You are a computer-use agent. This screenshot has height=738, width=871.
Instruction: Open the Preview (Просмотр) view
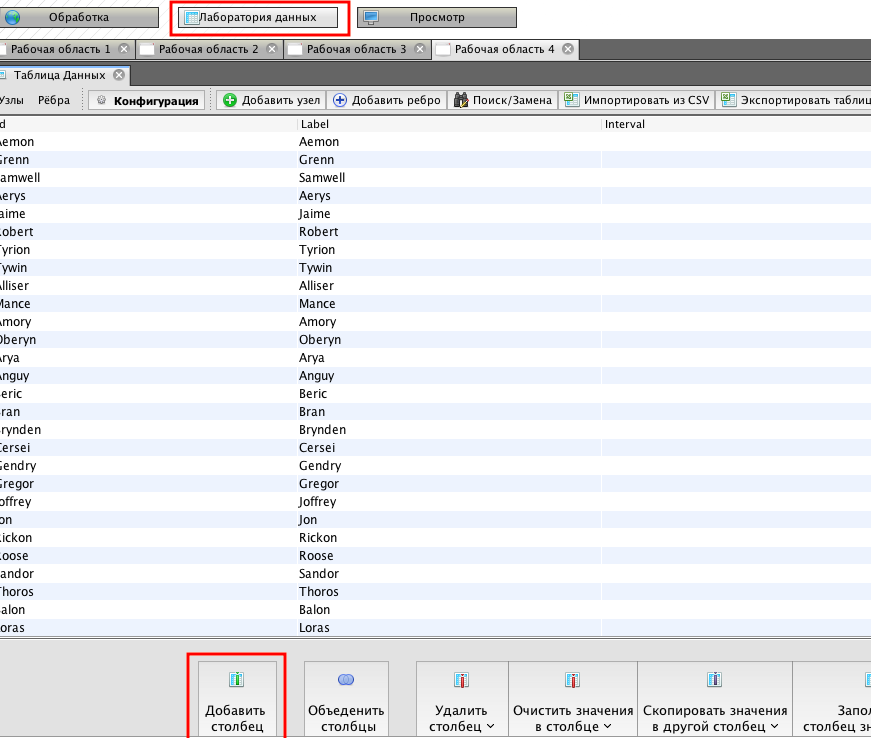point(437,17)
